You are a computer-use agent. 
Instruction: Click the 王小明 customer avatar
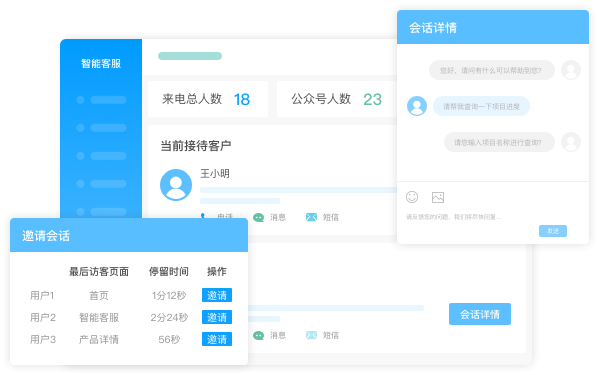(x=176, y=185)
